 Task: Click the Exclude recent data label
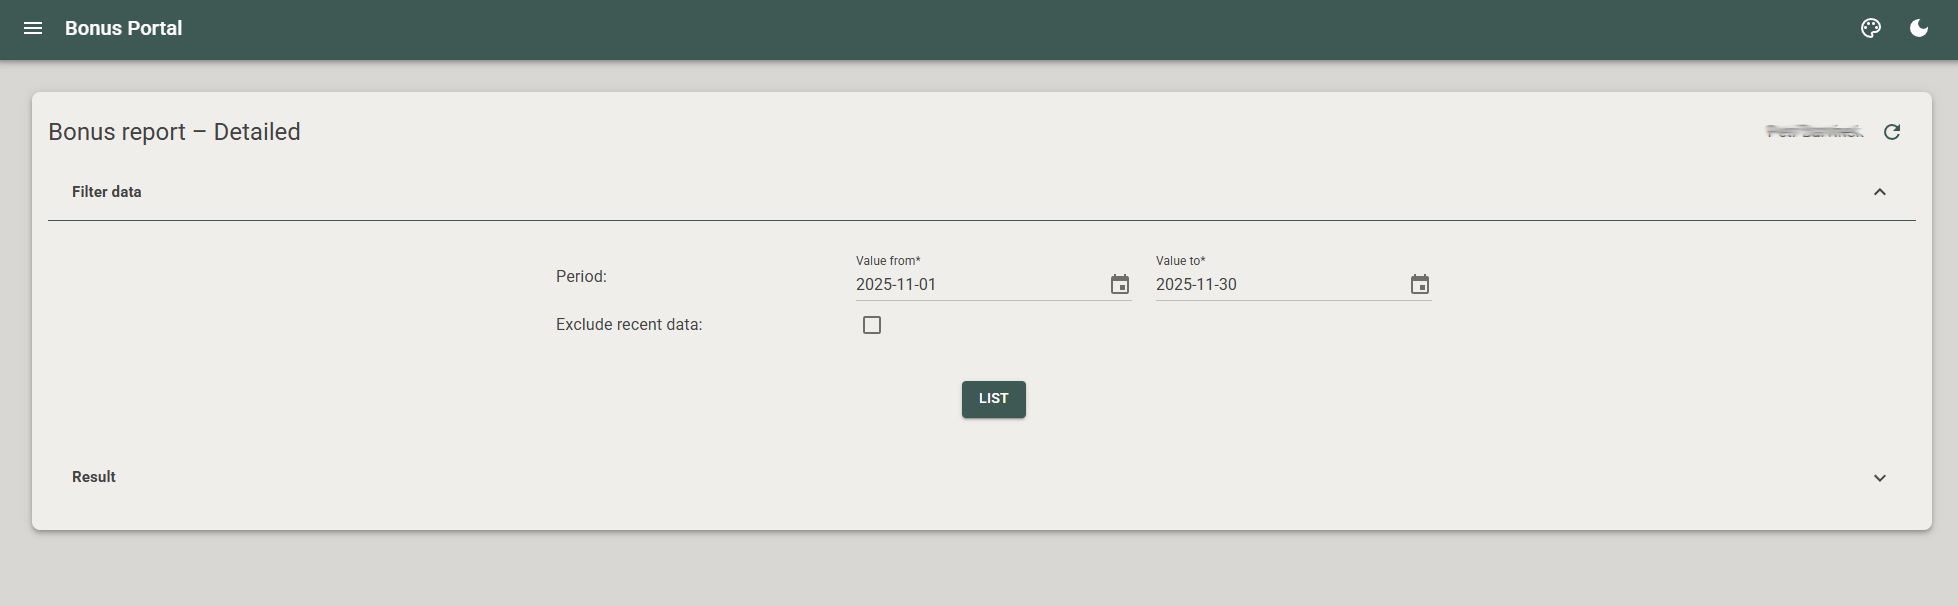[629, 325]
